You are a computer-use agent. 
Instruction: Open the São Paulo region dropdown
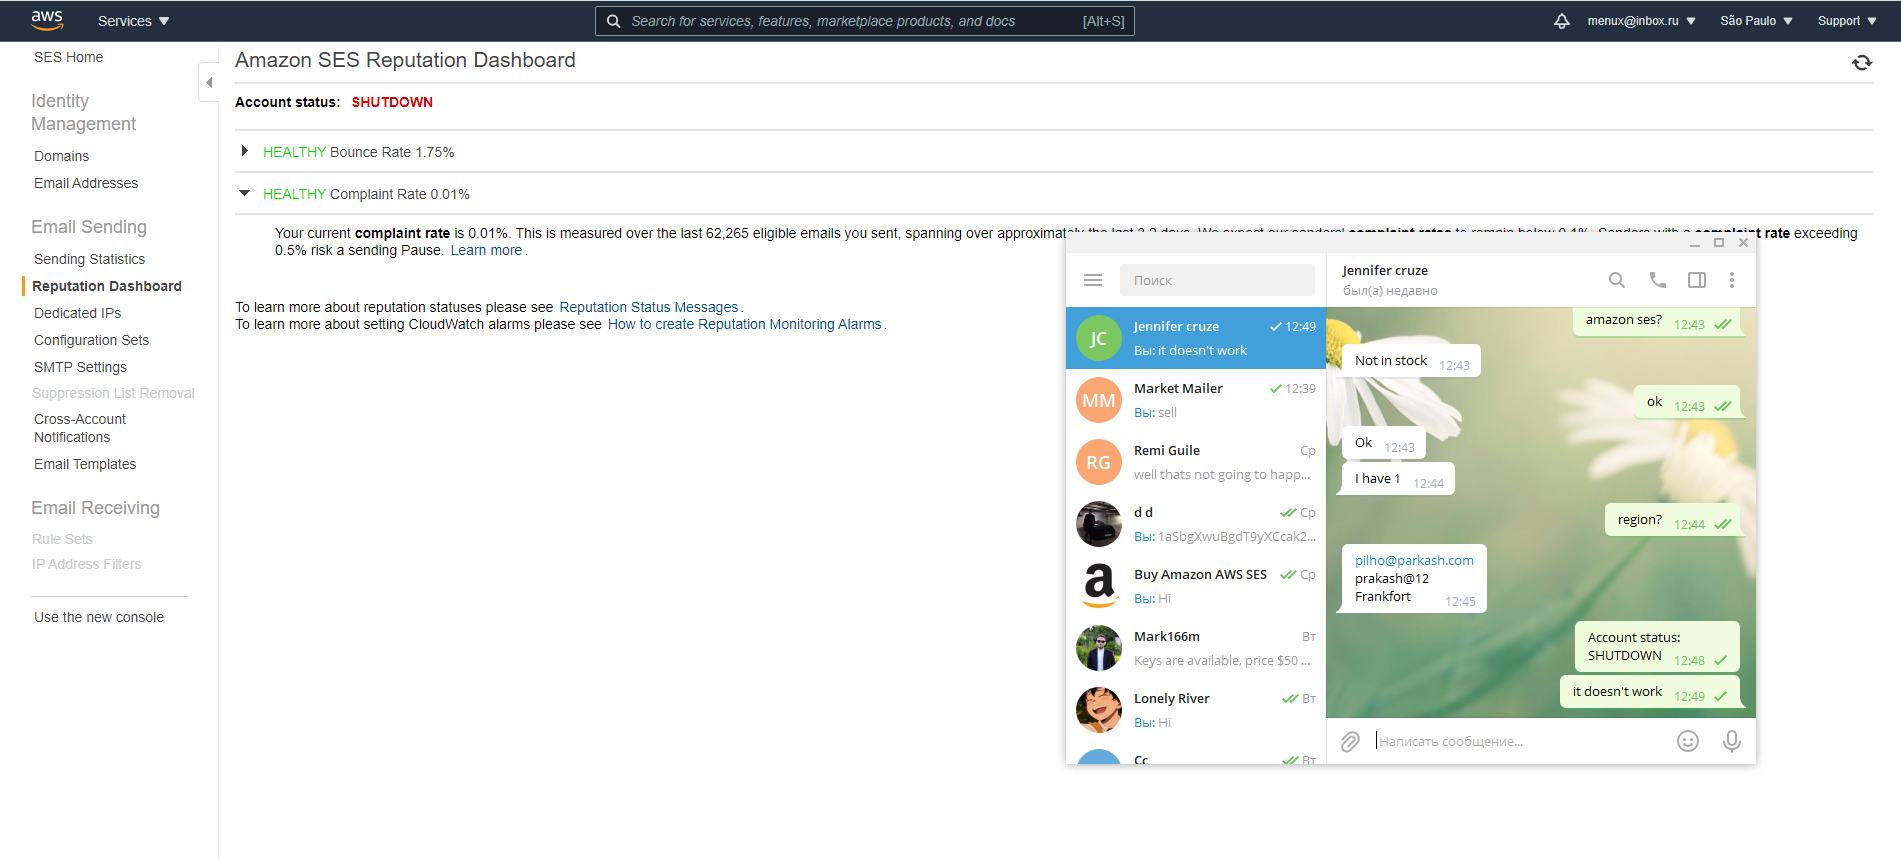tap(1756, 21)
